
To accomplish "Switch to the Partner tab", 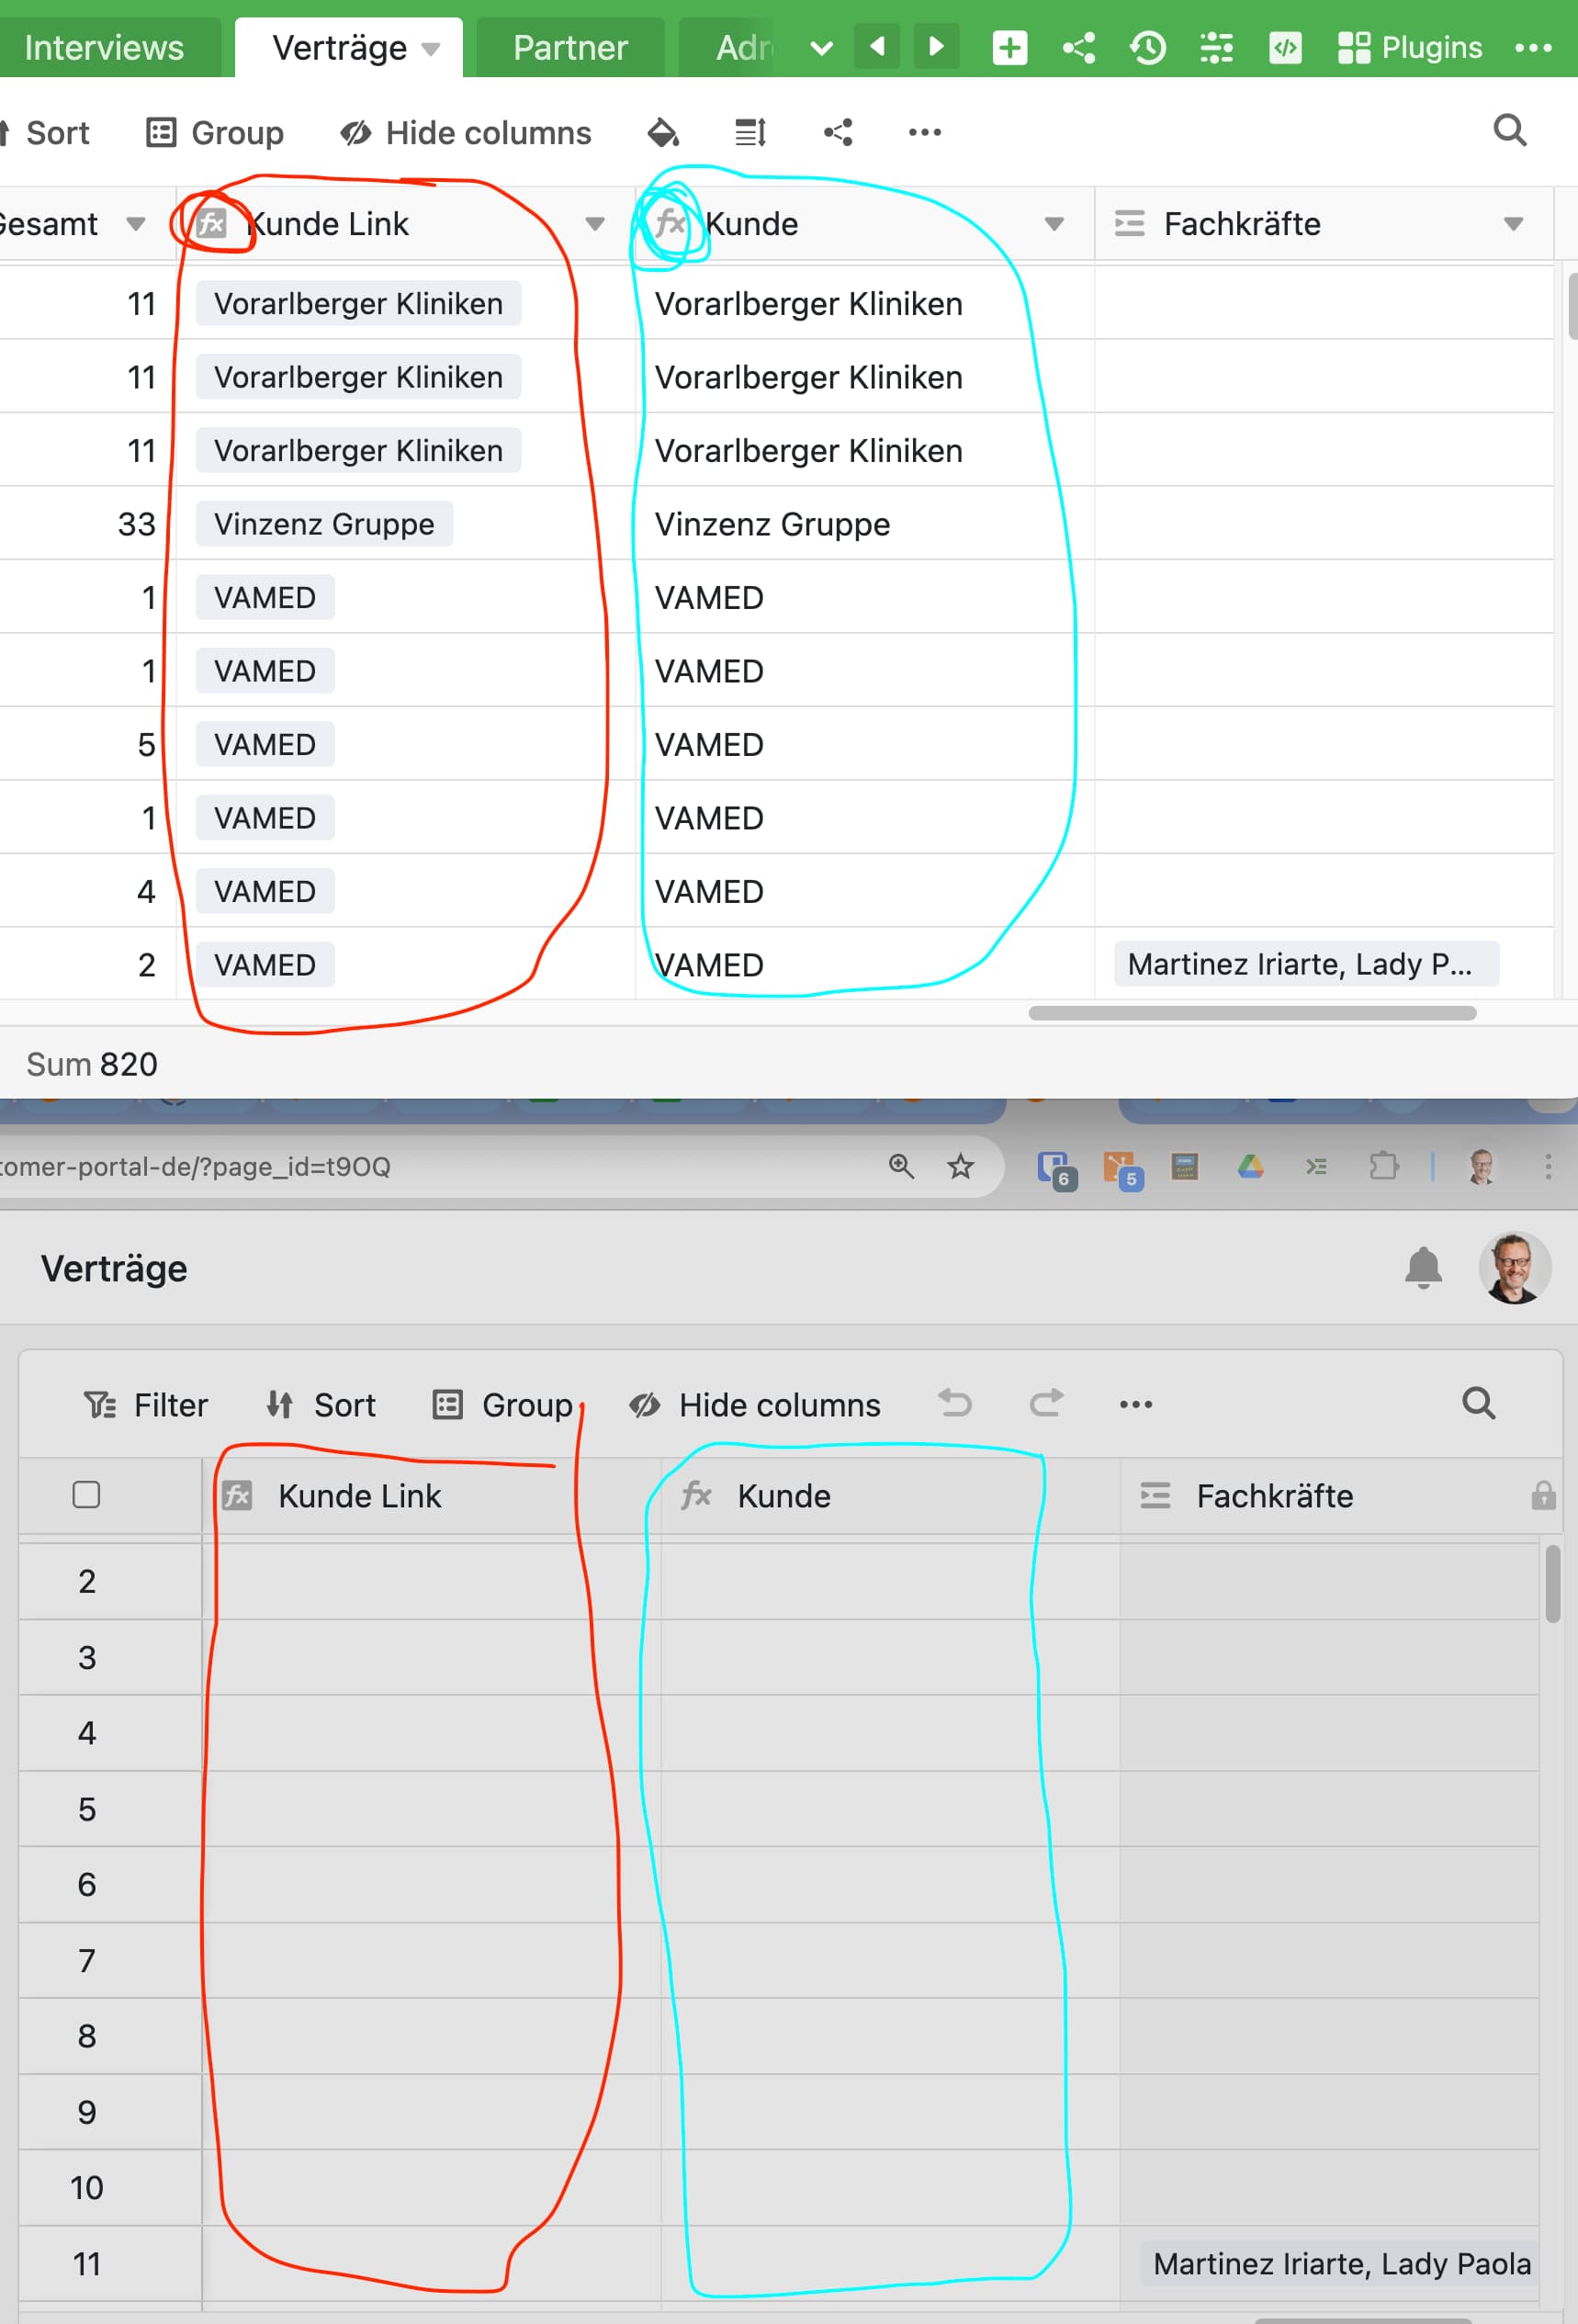I will click(570, 47).
